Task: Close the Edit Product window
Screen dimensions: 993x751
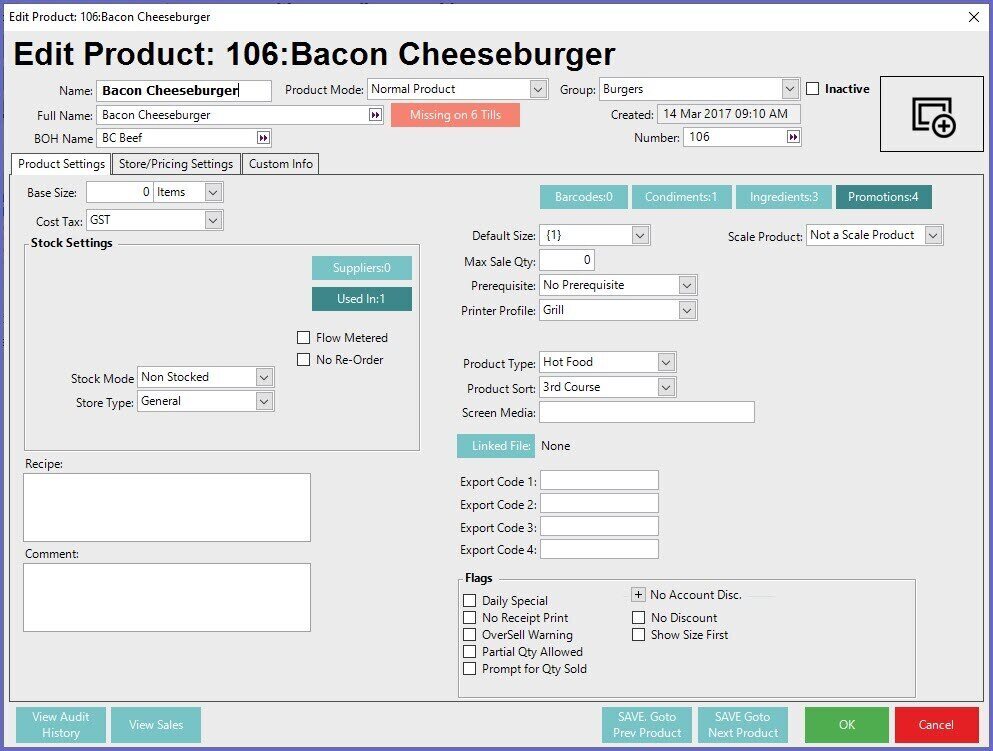Action: 974,17
